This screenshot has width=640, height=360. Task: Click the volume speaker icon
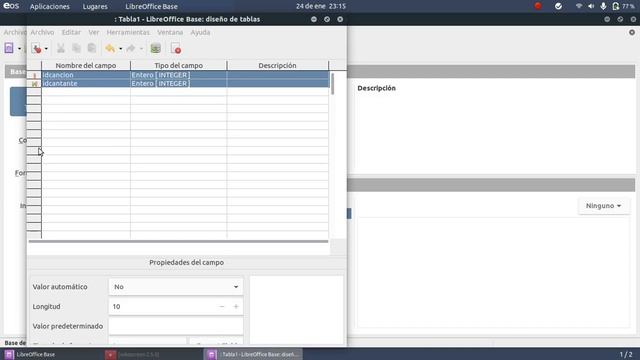[x=591, y=6]
